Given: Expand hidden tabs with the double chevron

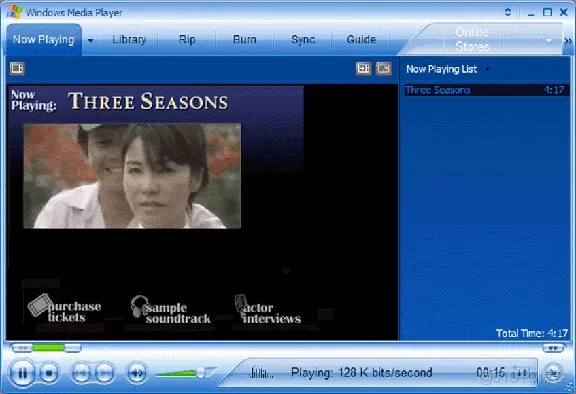Looking at the screenshot, I should pyautogui.click(x=568, y=41).
